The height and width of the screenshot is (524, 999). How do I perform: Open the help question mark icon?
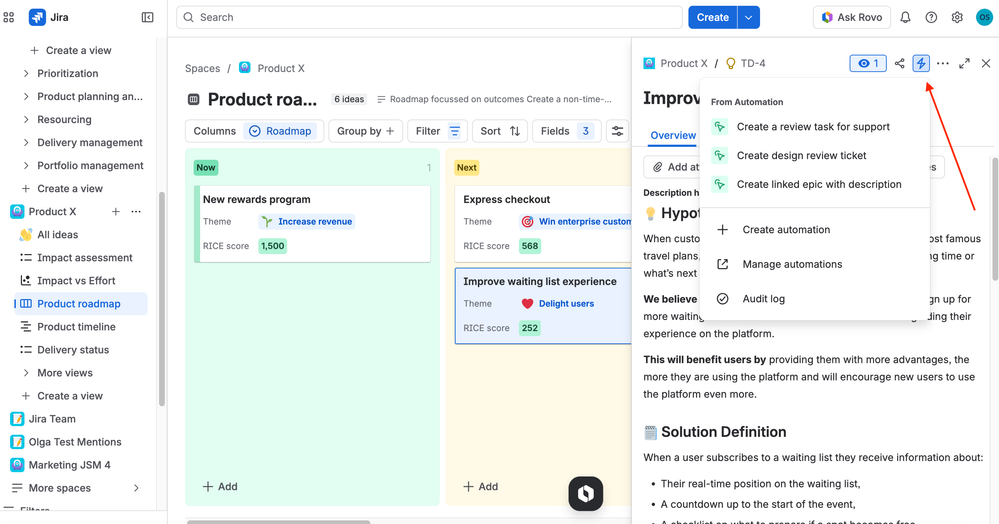(931, 17)
